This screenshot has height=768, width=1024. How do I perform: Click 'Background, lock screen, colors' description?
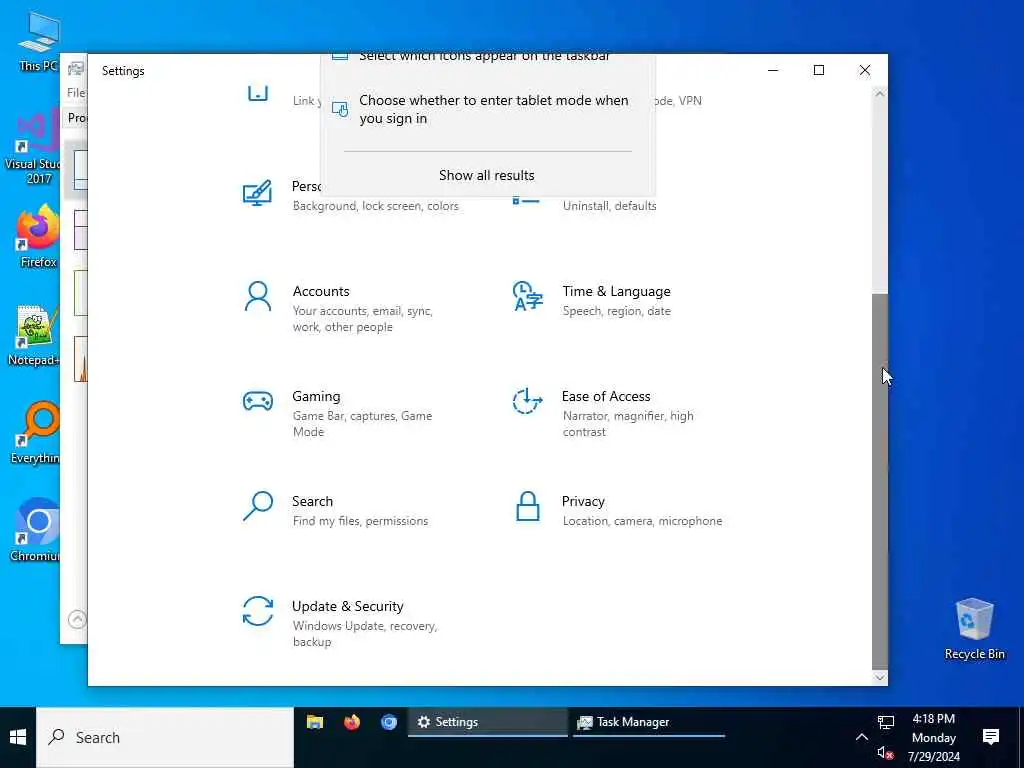click(x=376, y=206)
